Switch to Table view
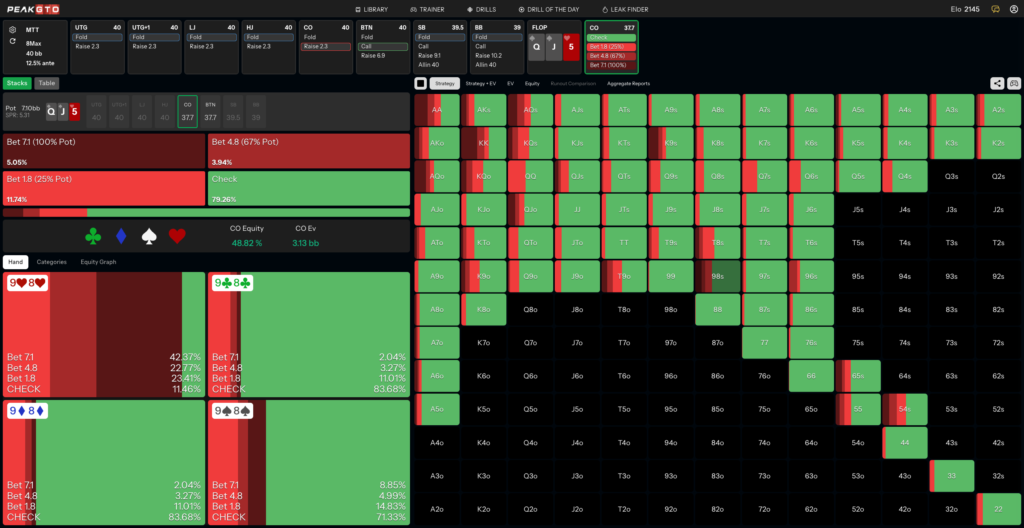Screen dimensions: 1024x528 click(46, 83)
